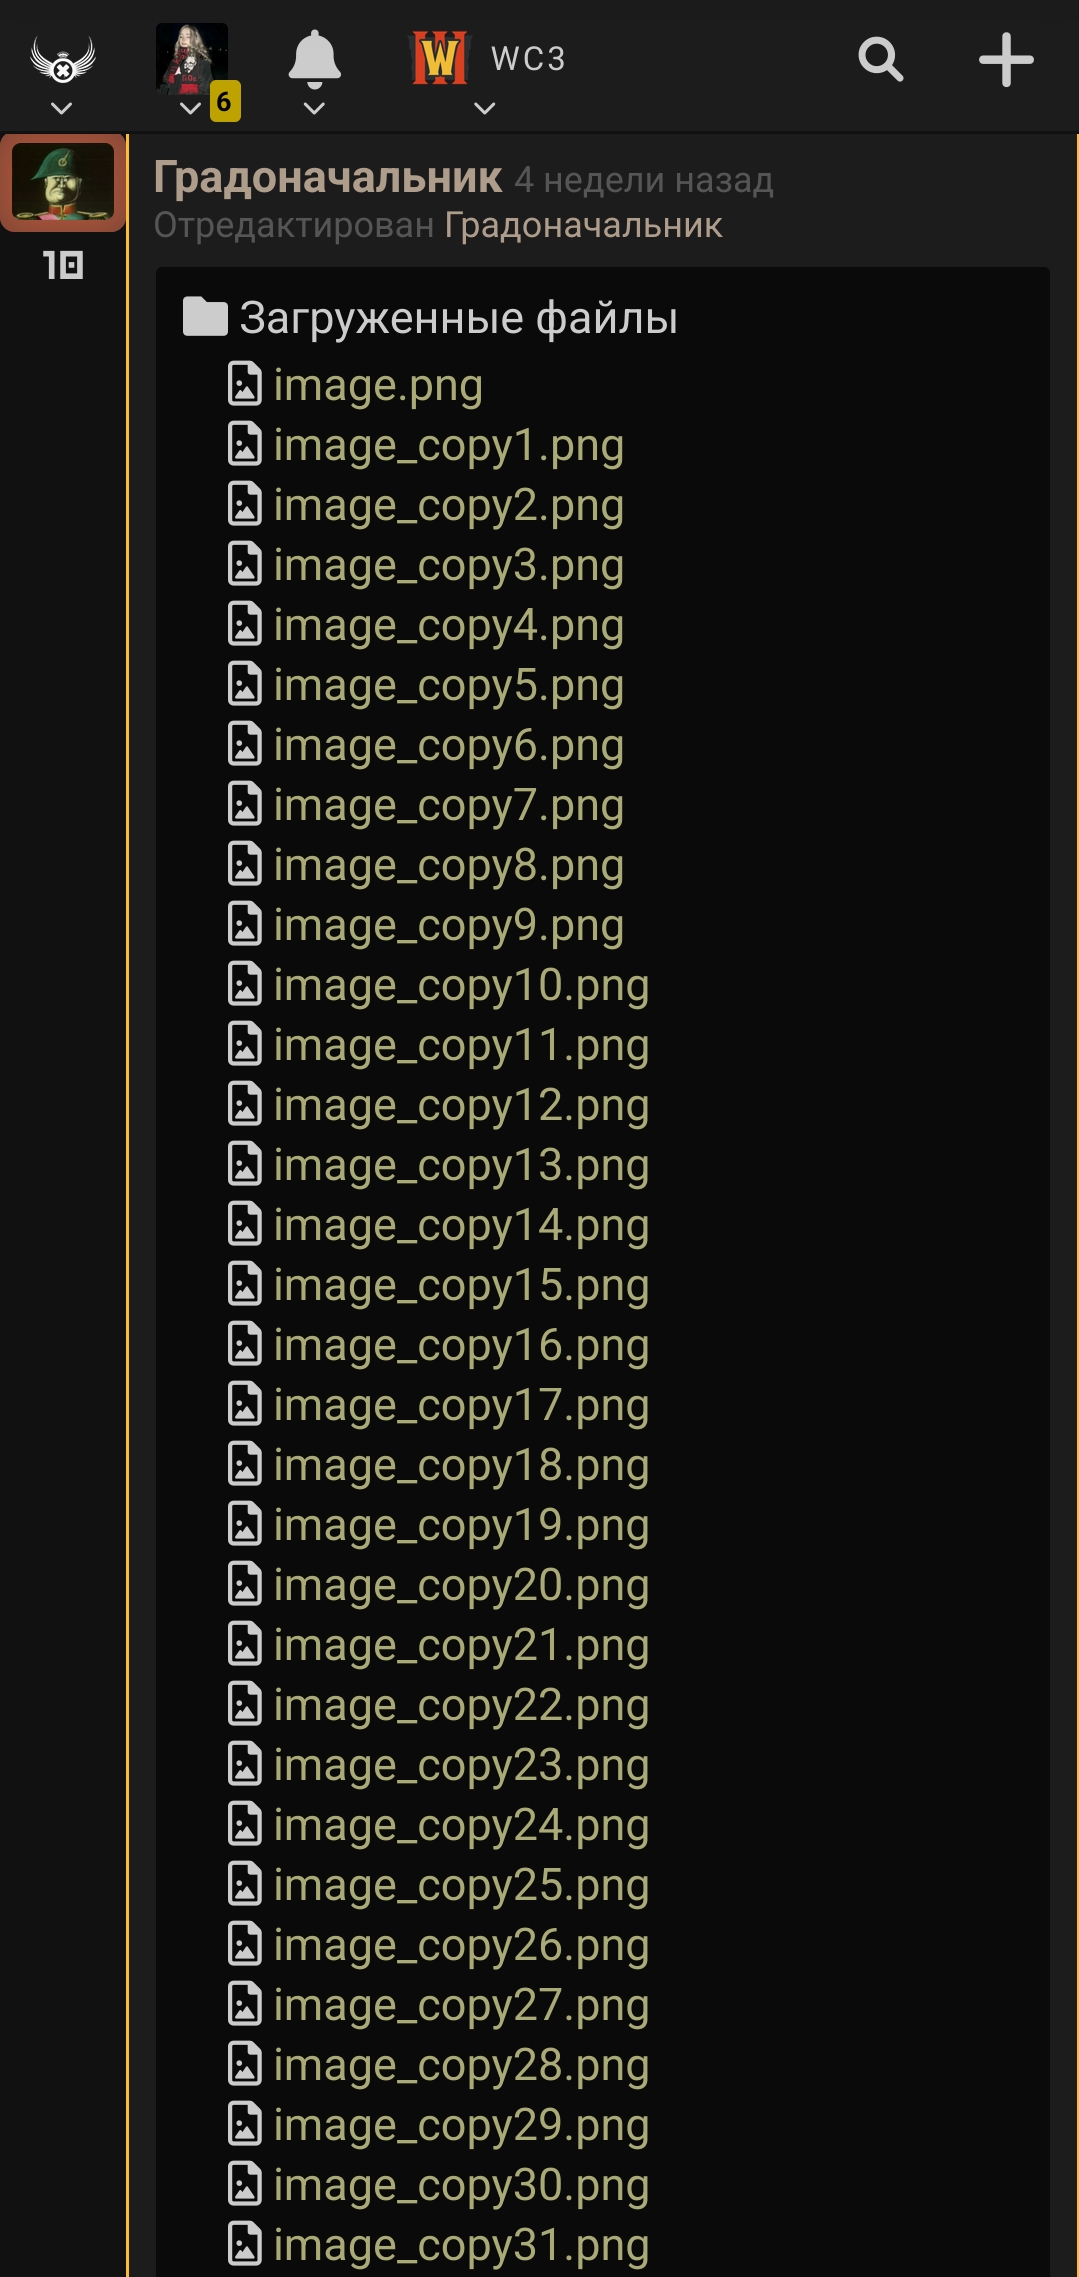
Task: Expand the chevron below the WC3 logo
Action: click(x=485, y=108)
